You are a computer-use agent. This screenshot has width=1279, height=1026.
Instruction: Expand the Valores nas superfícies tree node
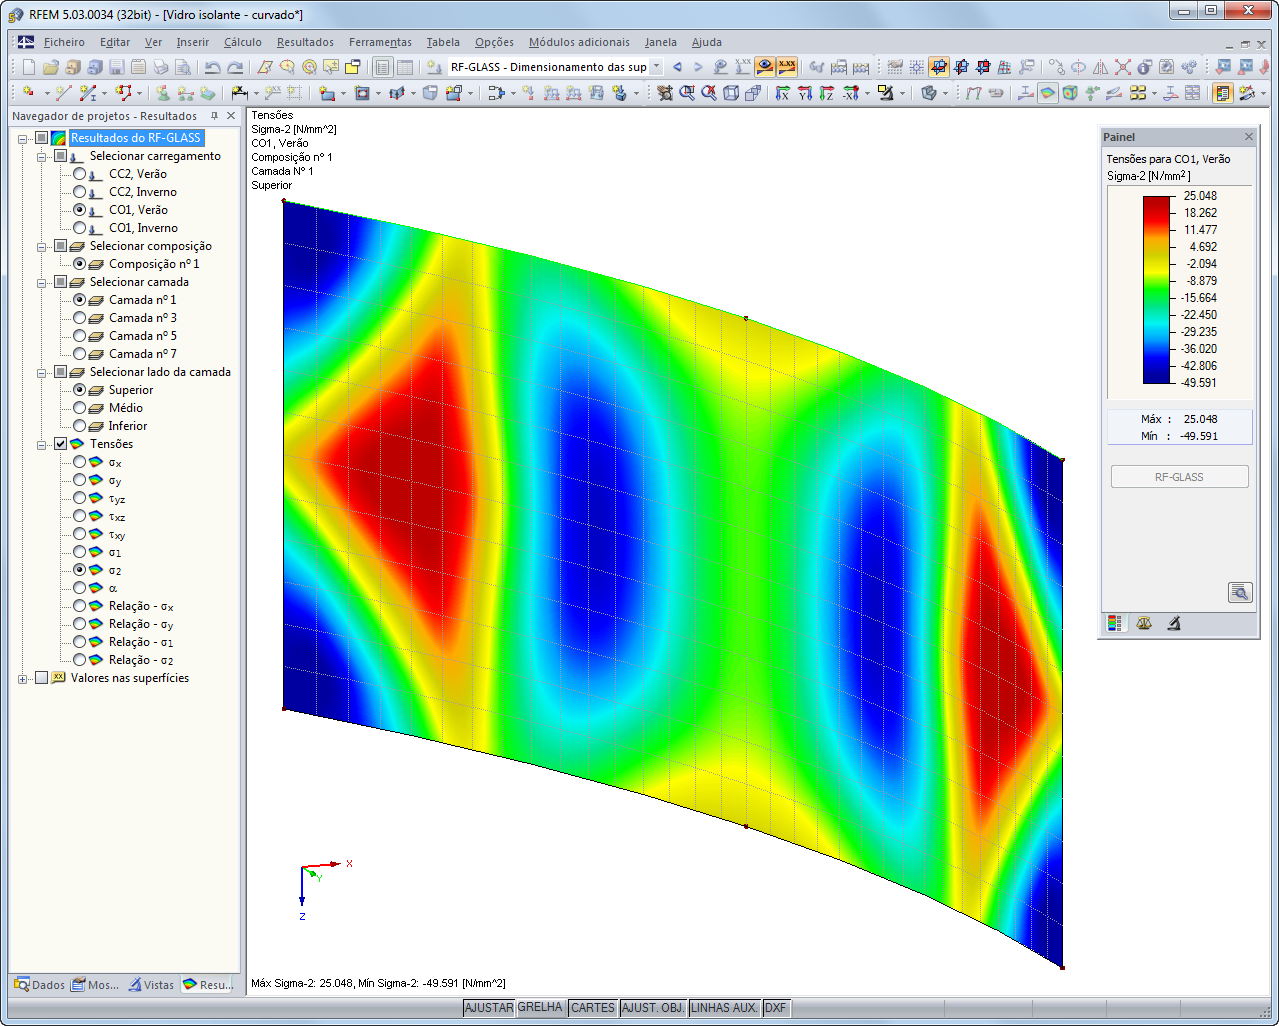(x=21, y=678)
